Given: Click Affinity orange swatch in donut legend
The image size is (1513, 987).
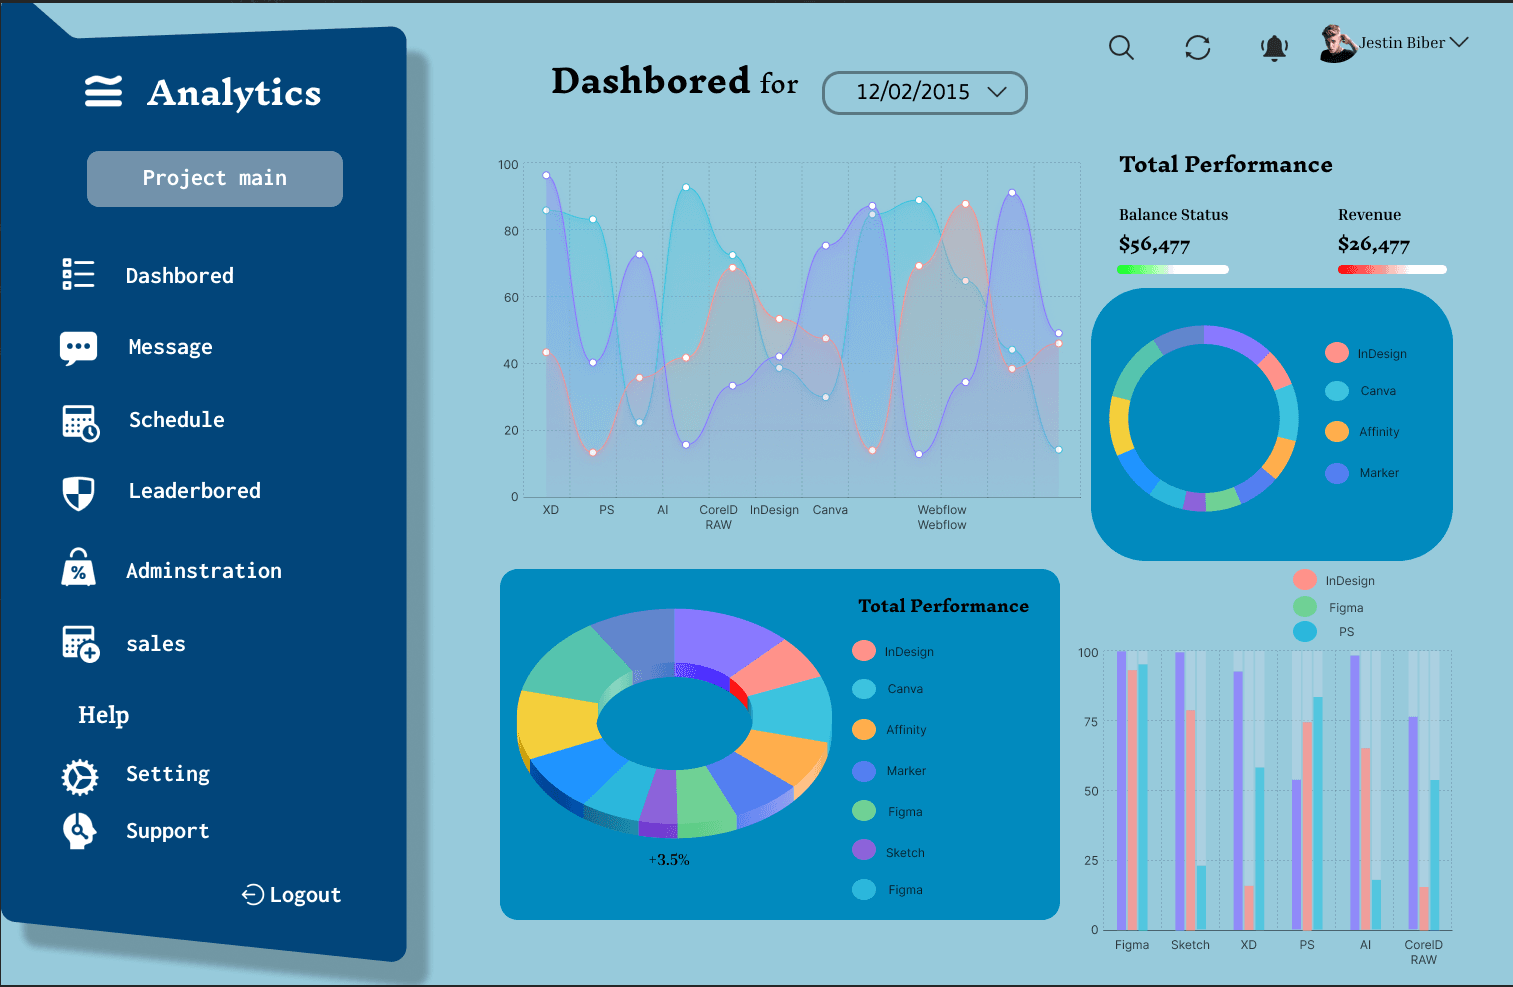Looking at the screenshot, I should click(x=1337, y=431).
